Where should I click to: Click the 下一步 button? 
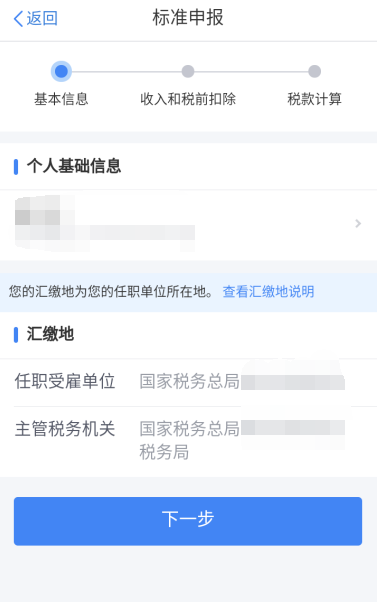[x=188, y=521]
